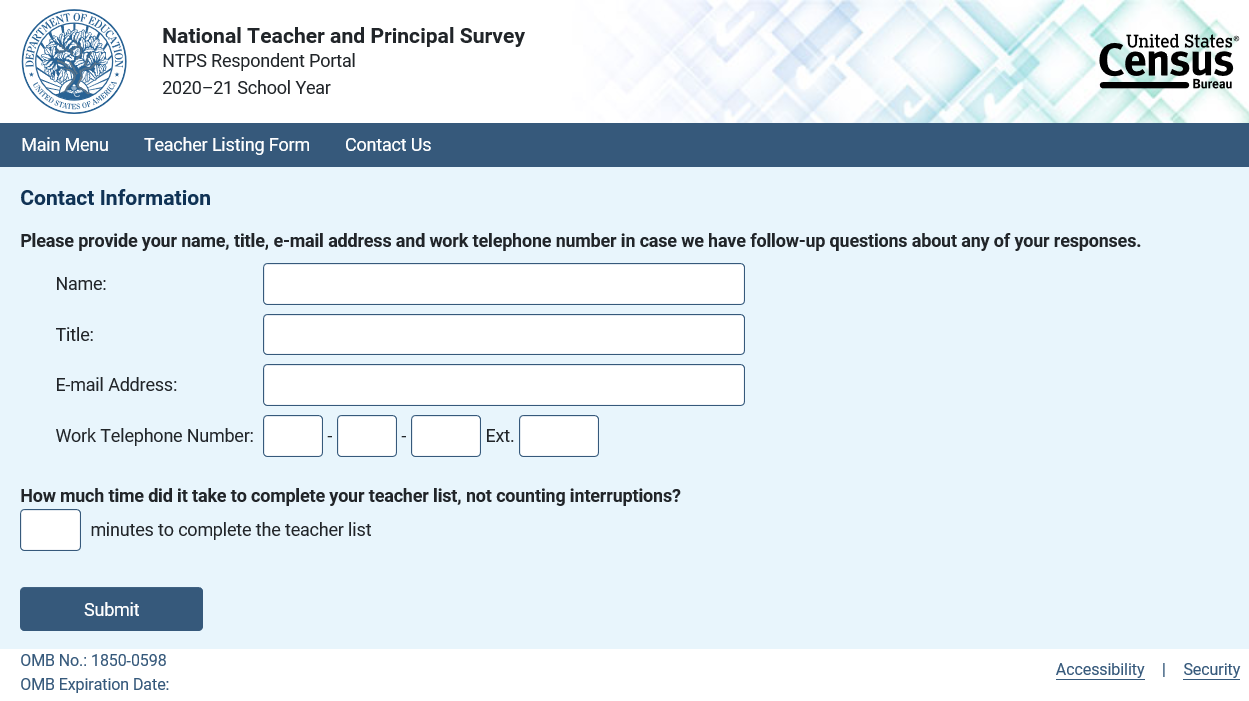Image resolution: width=1249 pixels, height=701 pixels.
Task: Click the Department of Education seal logo
Action: (x=74, y=62)
